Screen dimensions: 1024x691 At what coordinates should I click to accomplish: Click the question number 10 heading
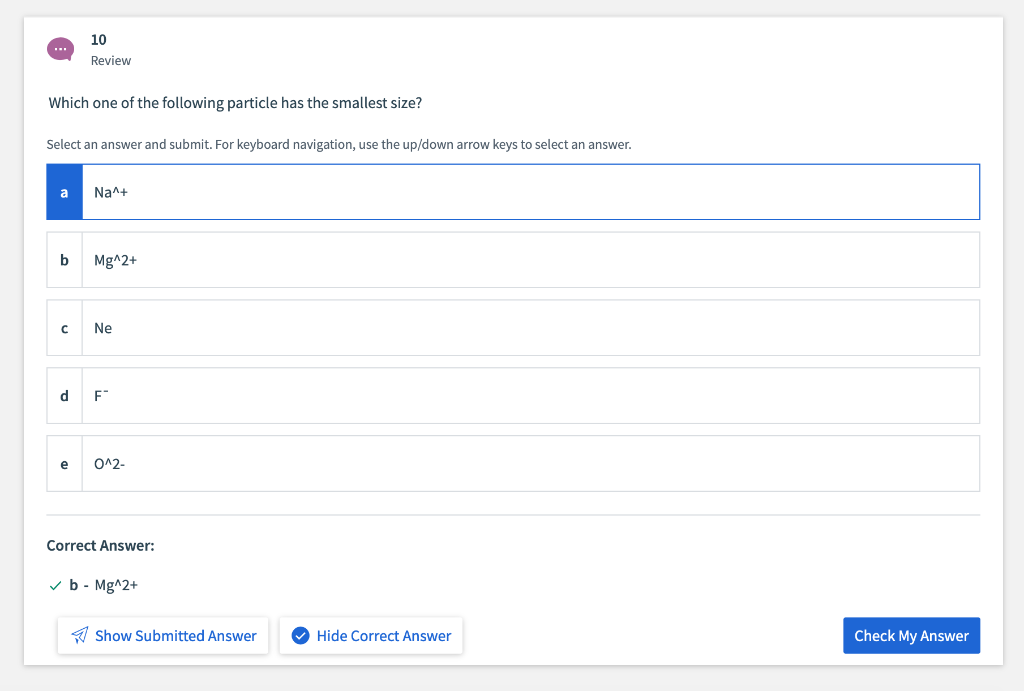98,40
